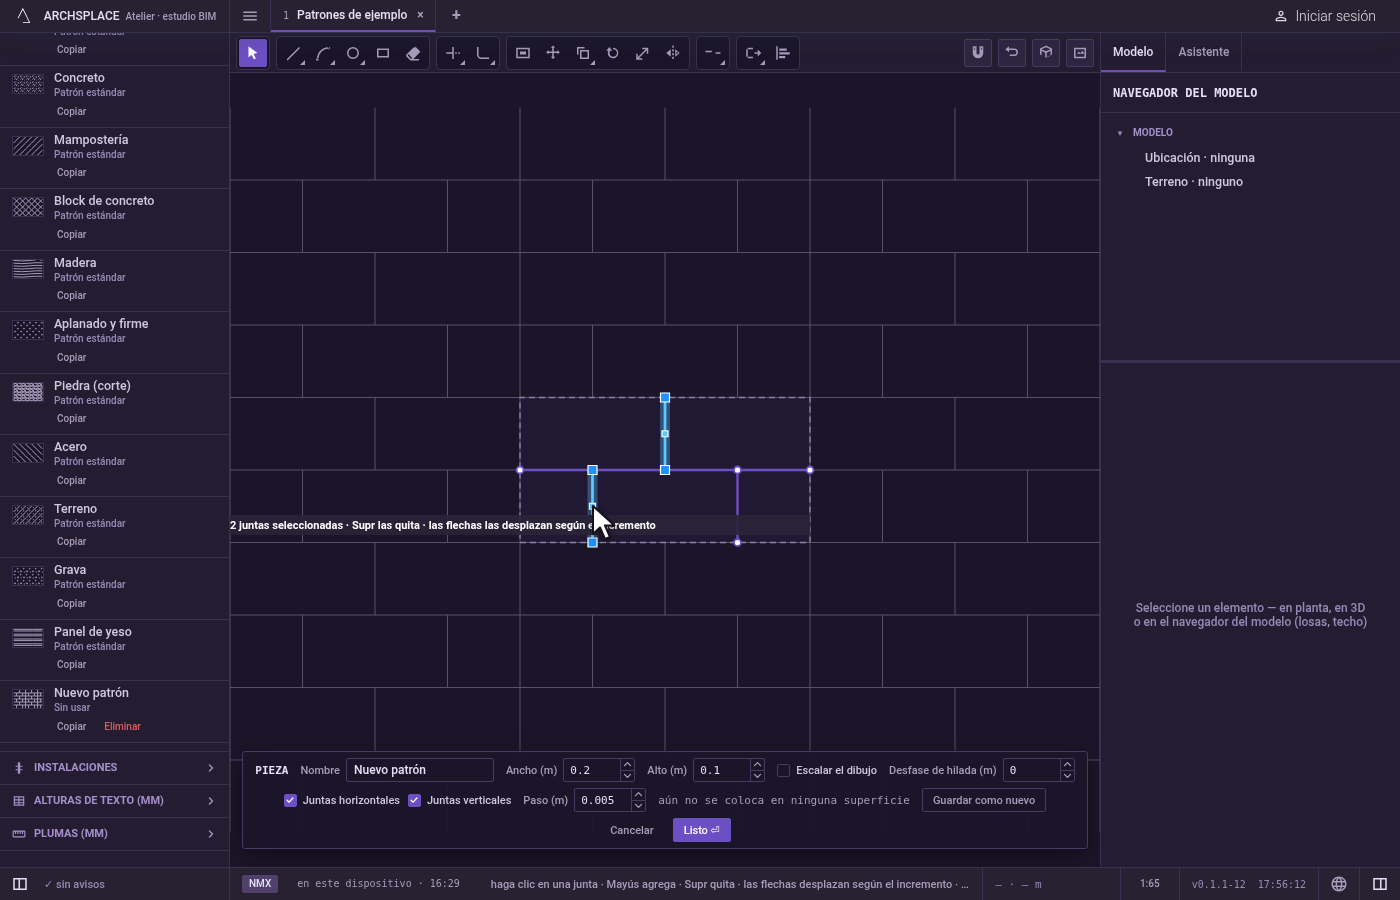The height and width of the screenshot is (900, 1400).
Task: Open the Patrones de ejemplo tab
Action: tap(352, 15)
